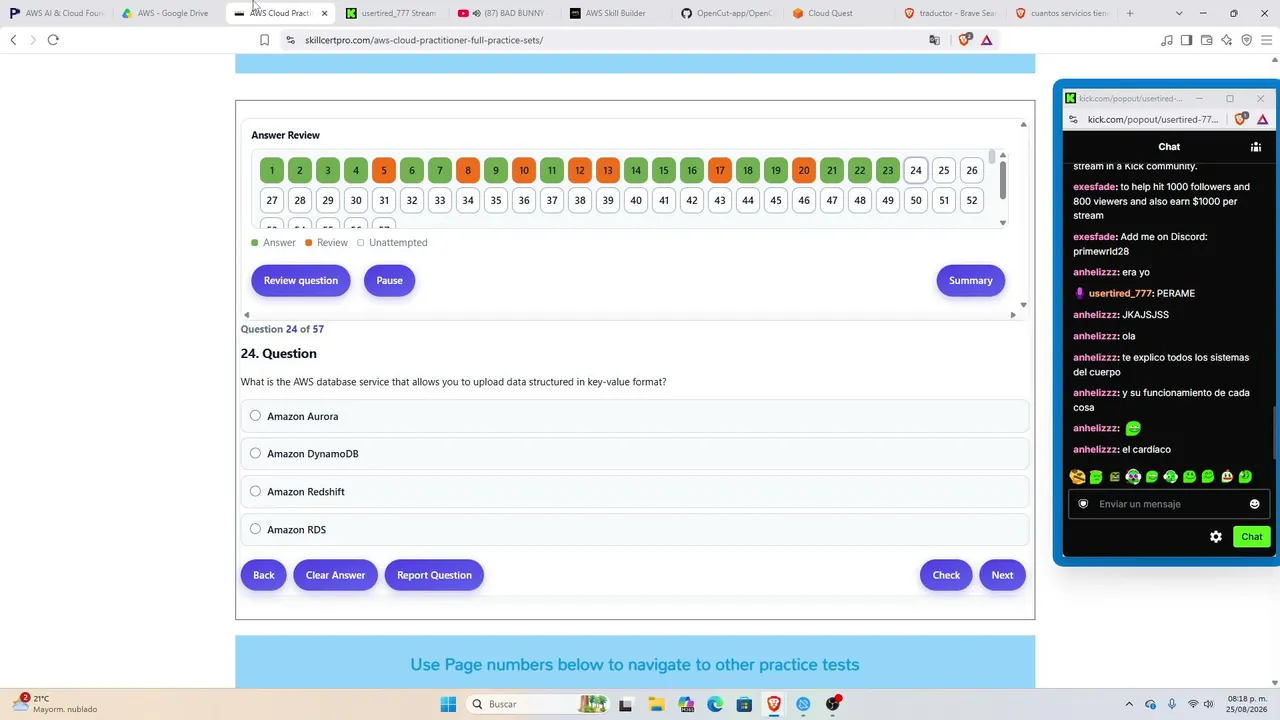Open chat identity badge icon in message box
The width and height of the screenshot is (1280, 720).
pos(1083,504)
